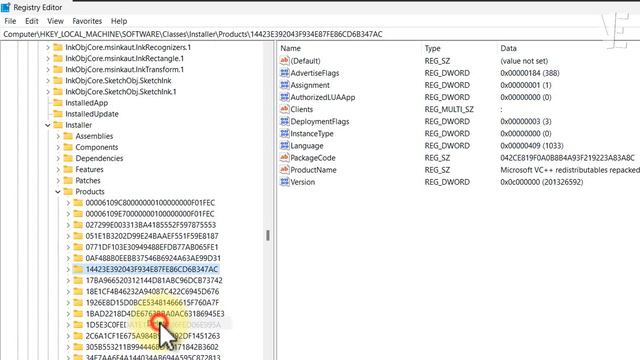
Task: Click the DeploymentFlags DWORD icon
Action: click(x=284, y=121)
